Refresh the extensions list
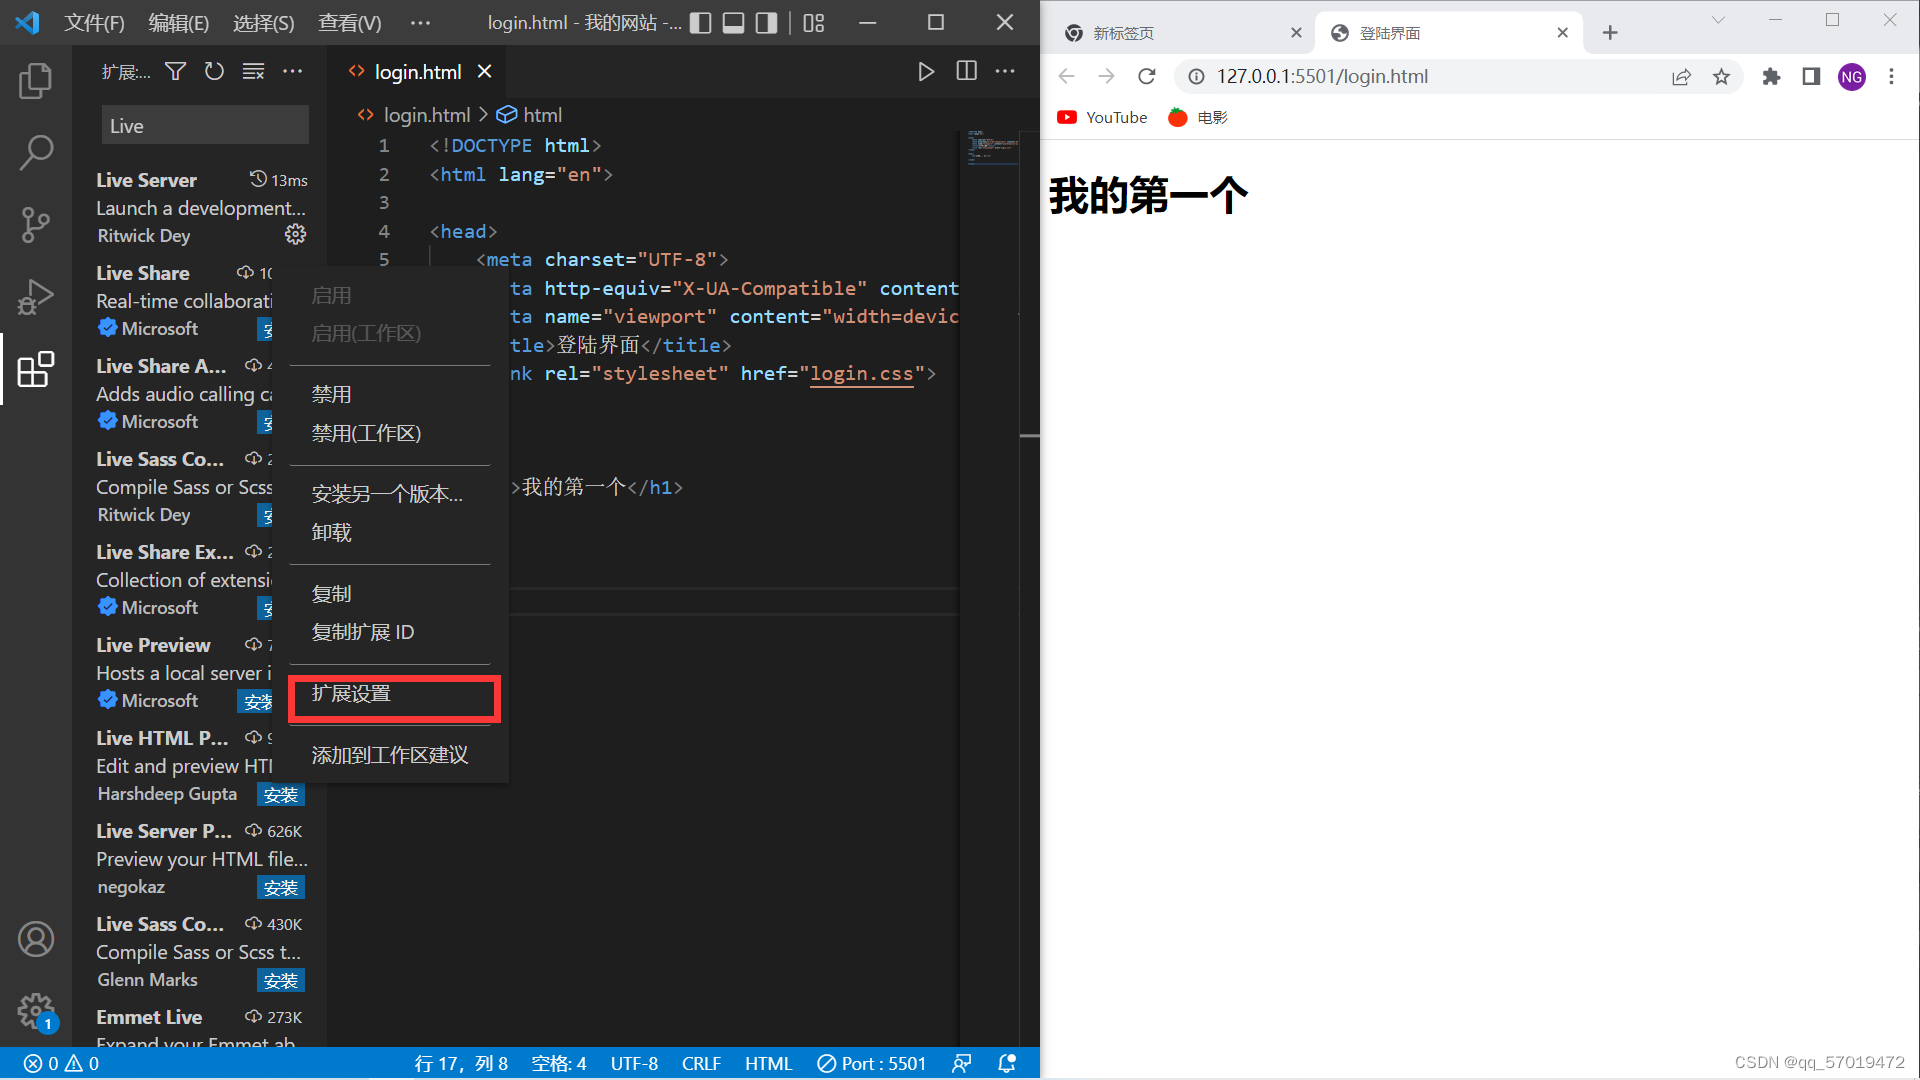Image resolution: width=1920 pixels, height=1080 pixels. 214,71
